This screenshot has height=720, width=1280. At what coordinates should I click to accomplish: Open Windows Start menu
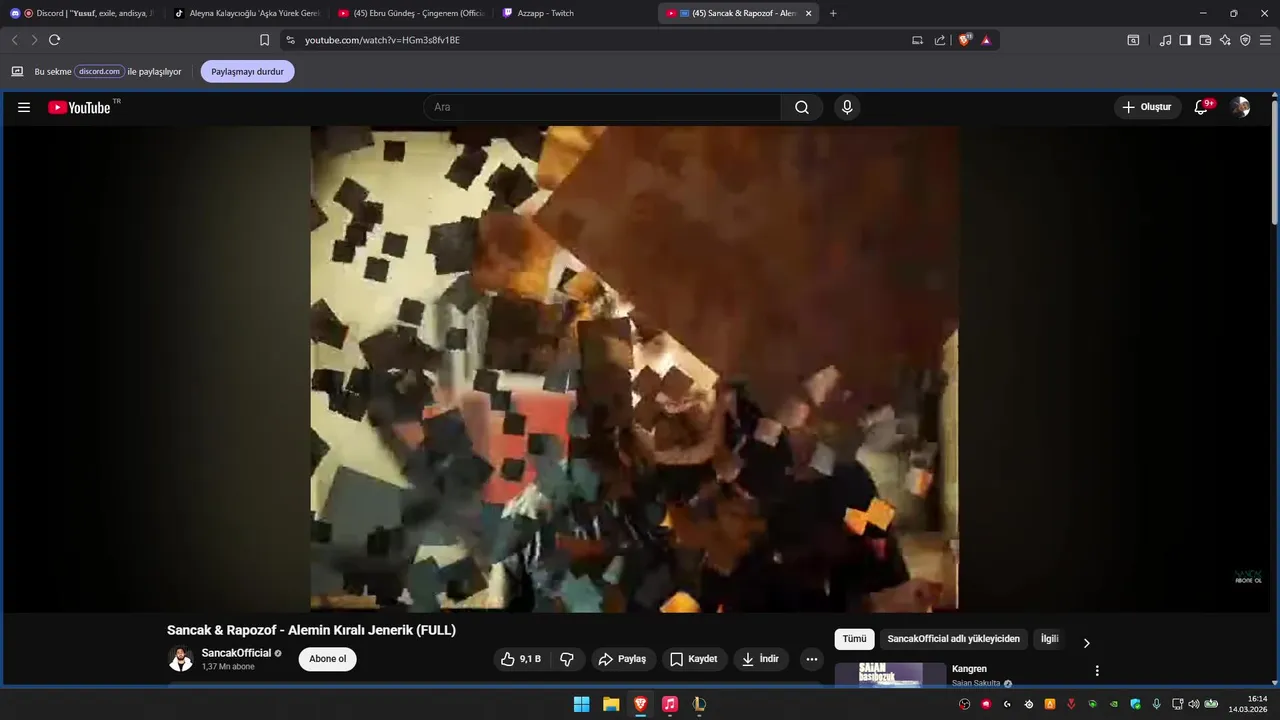581,704
